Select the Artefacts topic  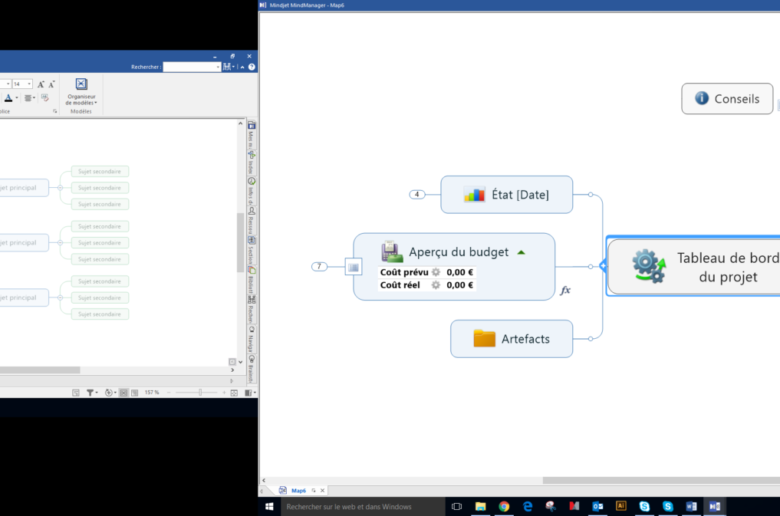point(524,339)
